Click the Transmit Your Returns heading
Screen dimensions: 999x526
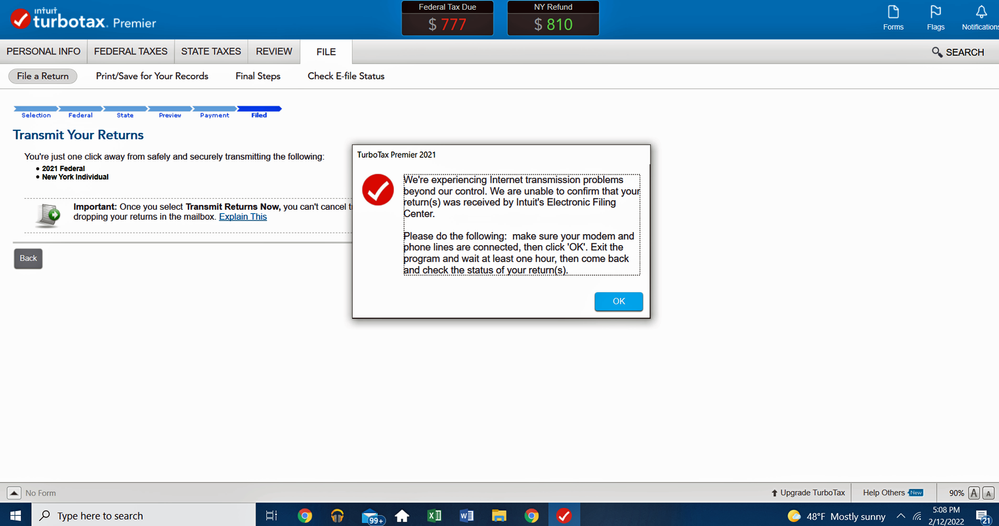[78, 135]
